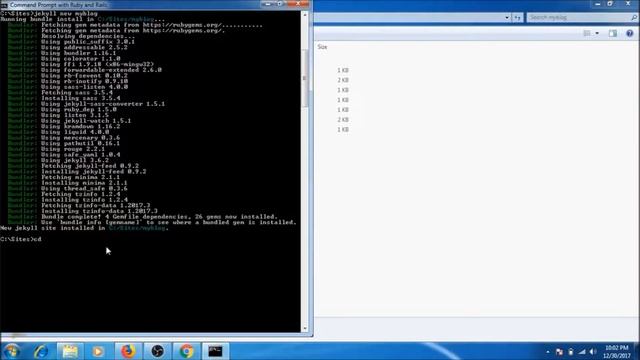
Task: Open the File Explorer taskbar icon
Action: tap(69, 351)
